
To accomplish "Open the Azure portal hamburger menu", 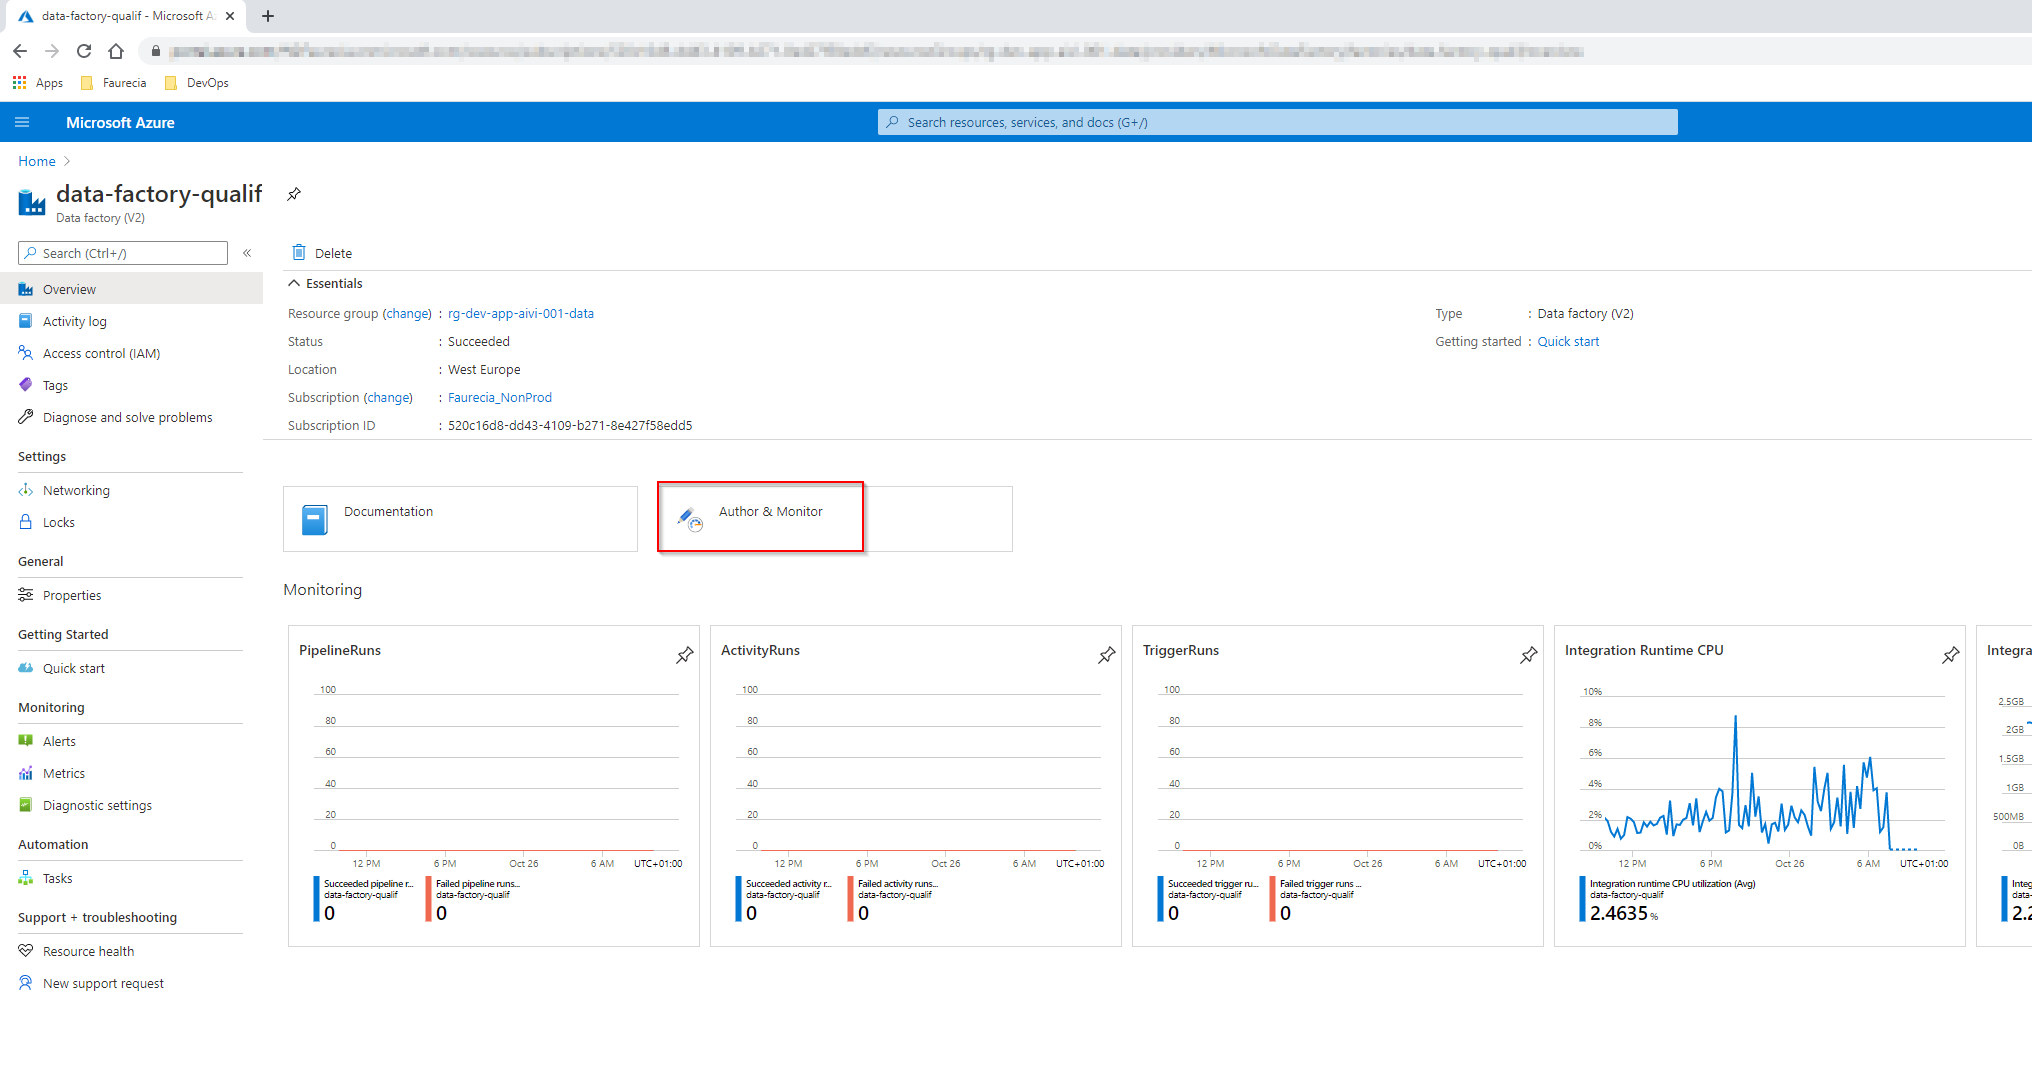I will pyautogui.click(x=22, y=122).
